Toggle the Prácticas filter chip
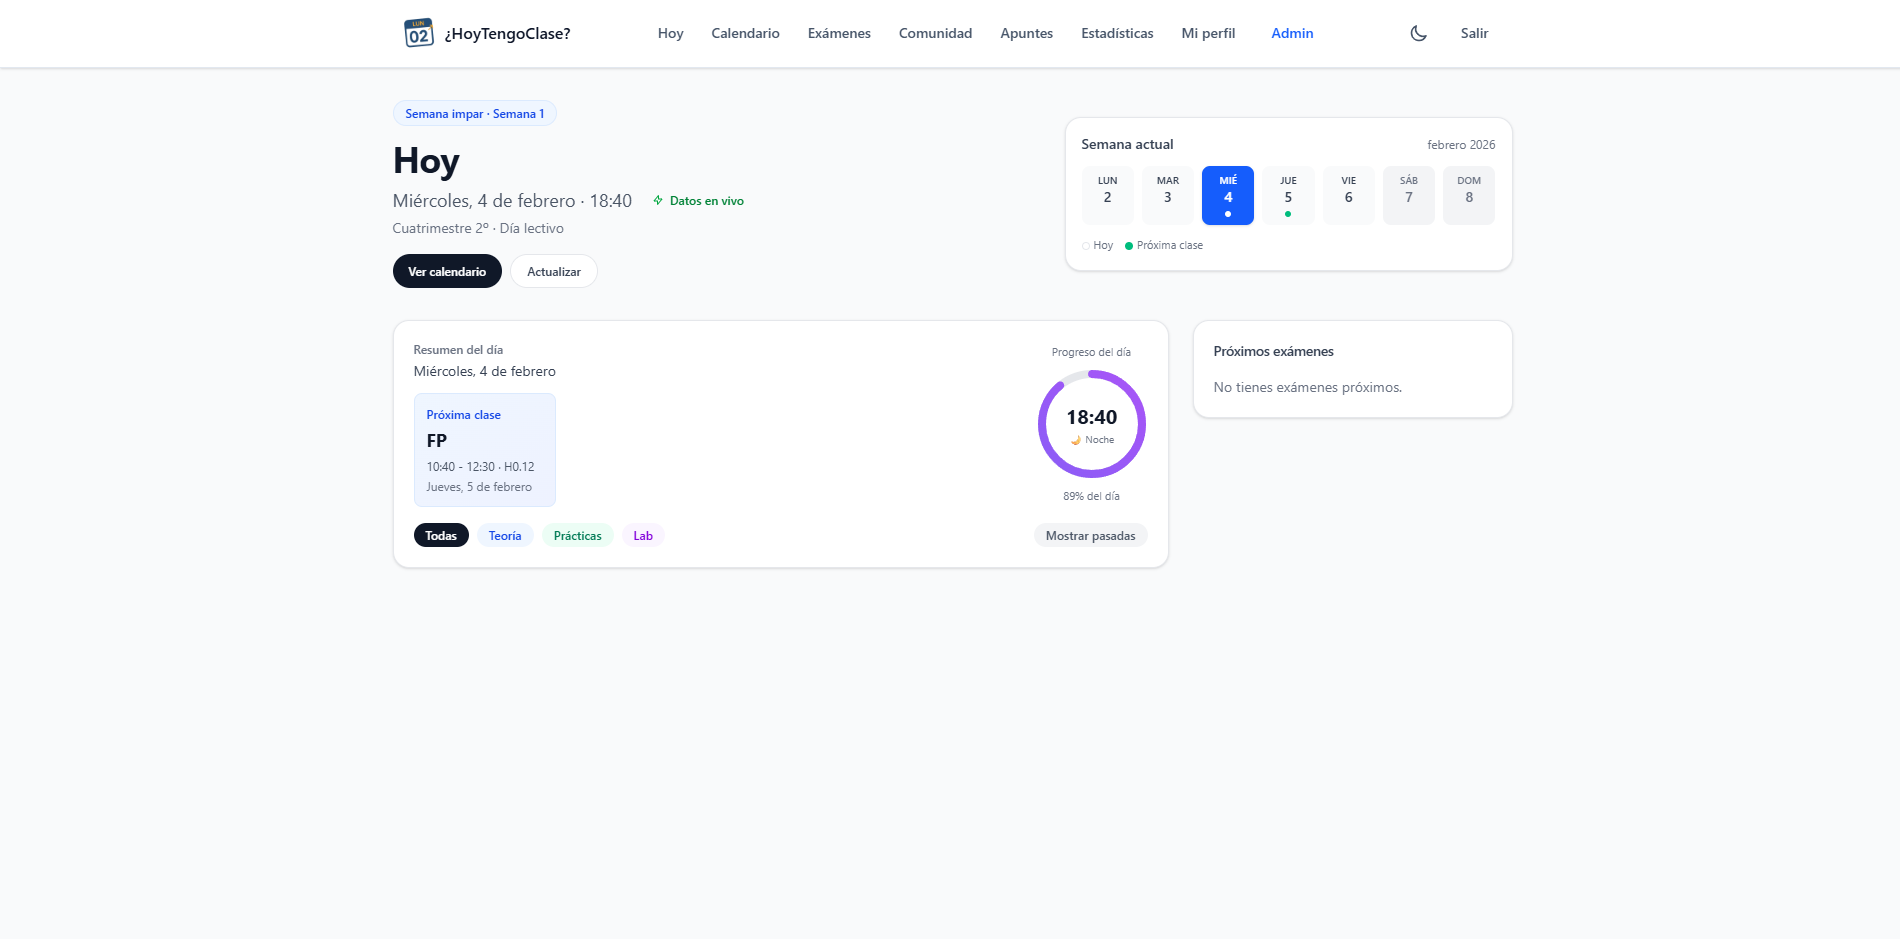 [x=578, y=536]
